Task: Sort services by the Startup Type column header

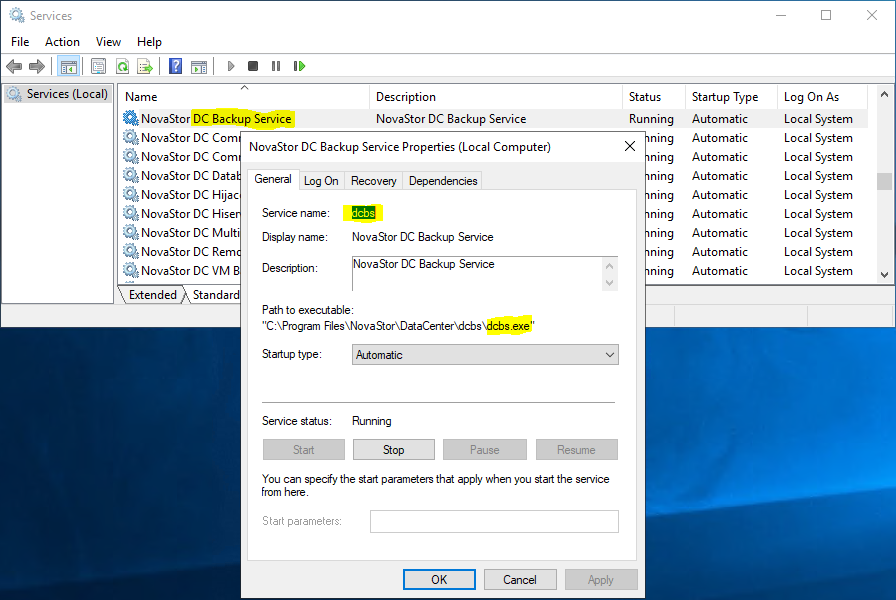Action: [731, 97]
